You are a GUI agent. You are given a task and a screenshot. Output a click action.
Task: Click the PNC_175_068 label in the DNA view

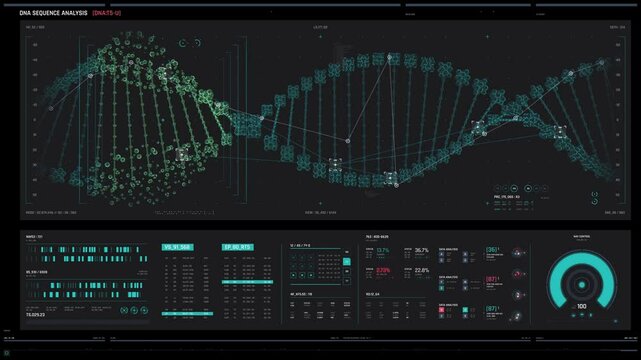point(507,197)
